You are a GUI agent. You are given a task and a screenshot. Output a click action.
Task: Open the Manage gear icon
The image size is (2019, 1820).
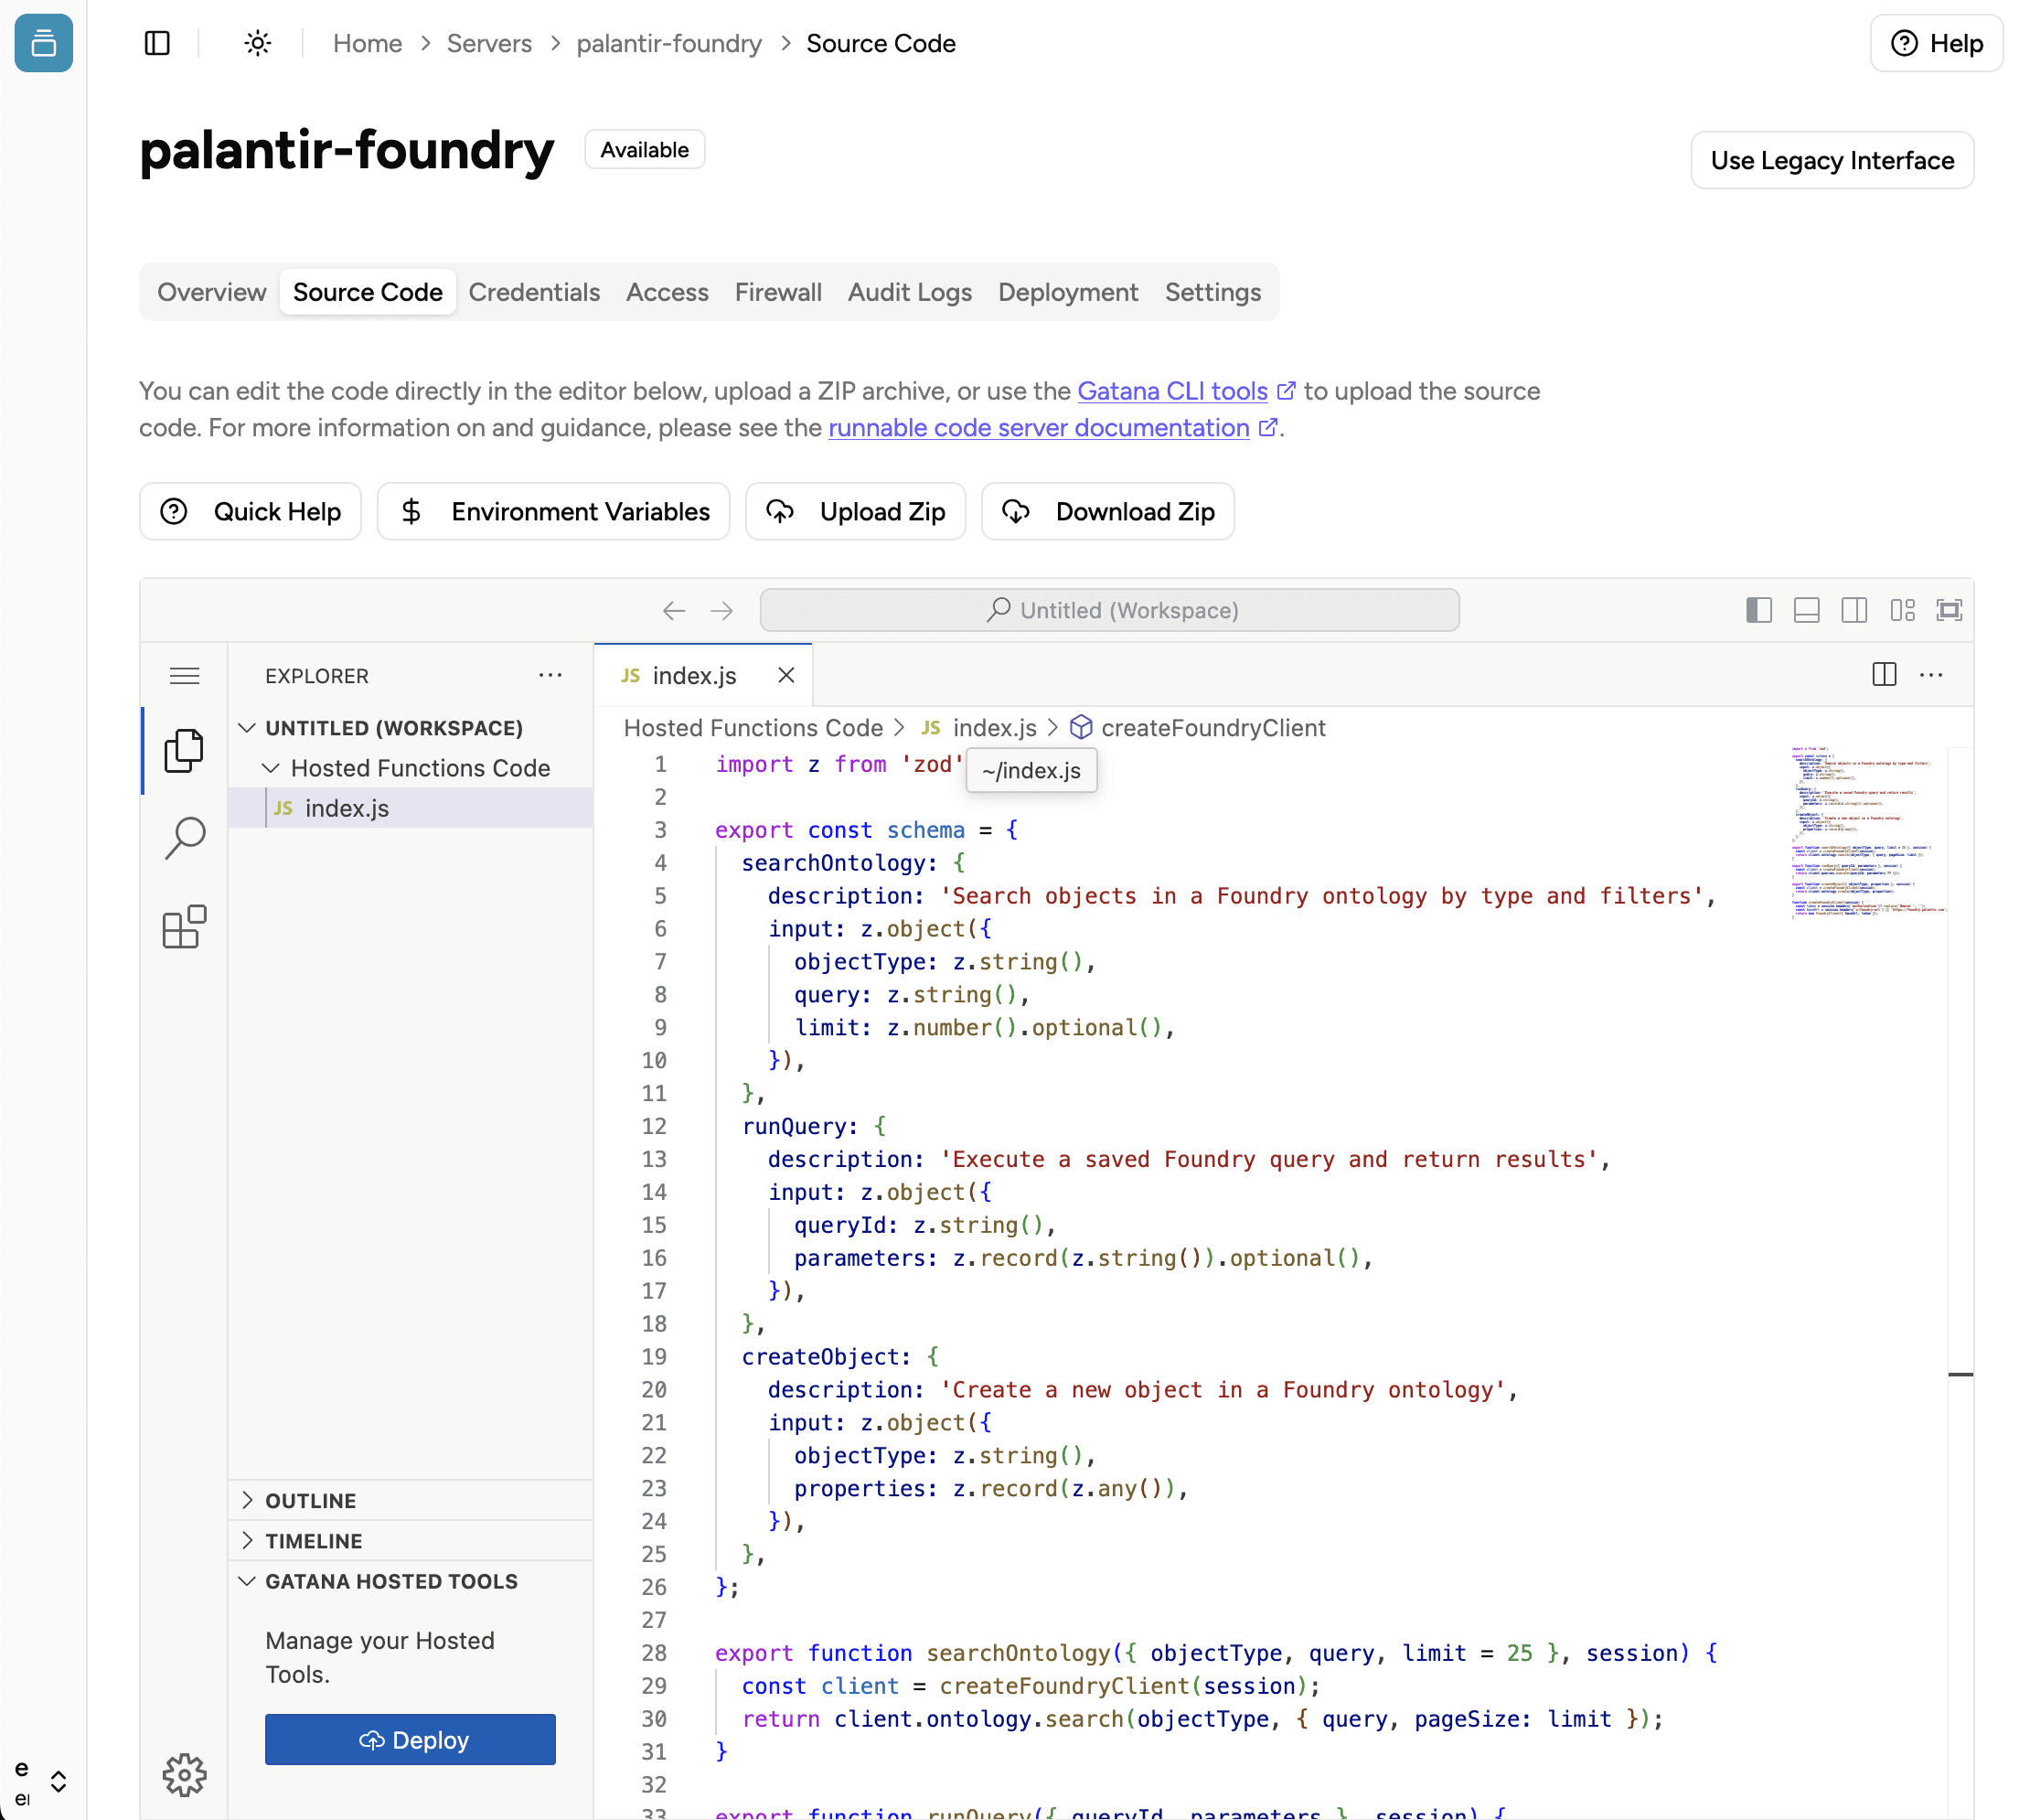[x=184, y=1775]
